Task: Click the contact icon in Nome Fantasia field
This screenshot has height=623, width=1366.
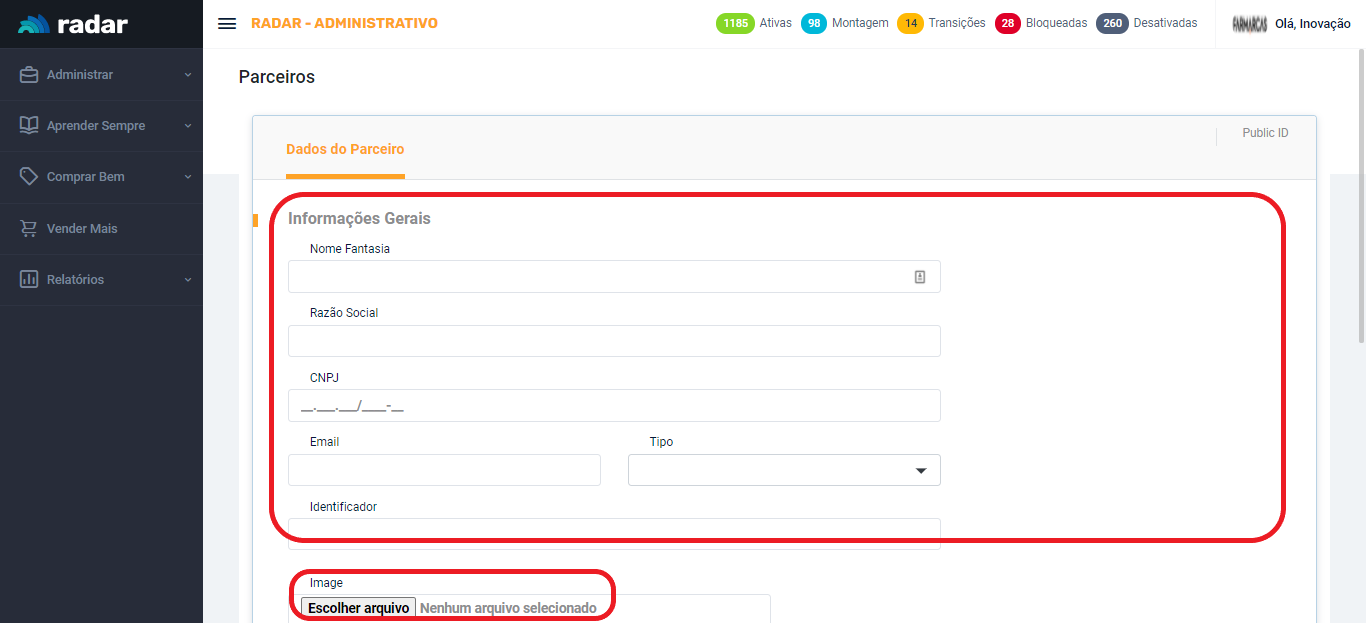Action: (920, 277)
